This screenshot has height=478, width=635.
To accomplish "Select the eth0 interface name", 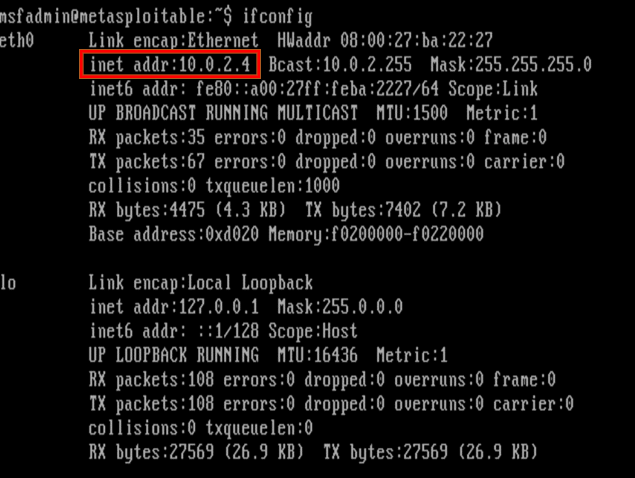I will point(16,41).
